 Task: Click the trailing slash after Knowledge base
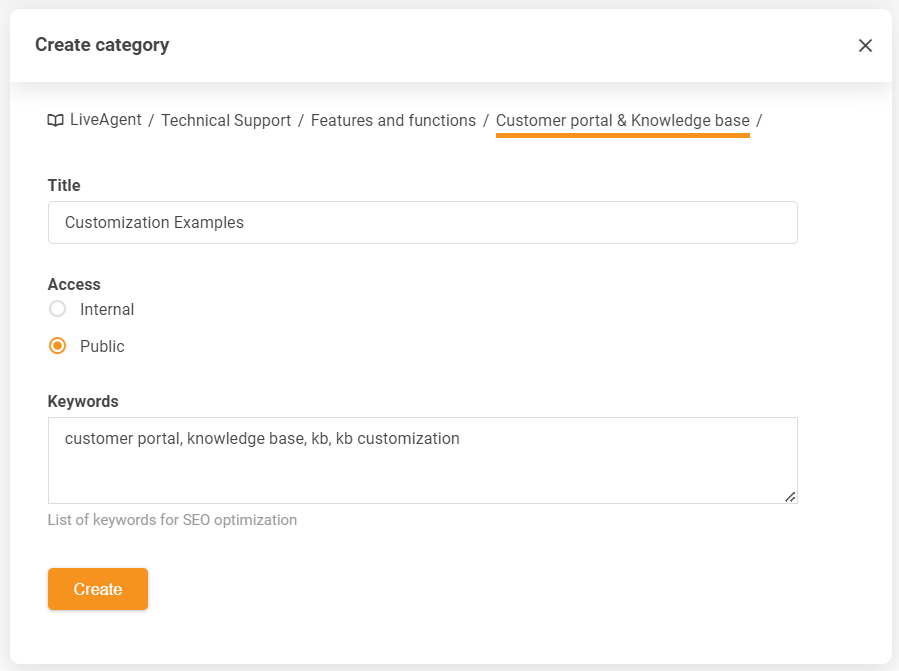click(759, 121)
